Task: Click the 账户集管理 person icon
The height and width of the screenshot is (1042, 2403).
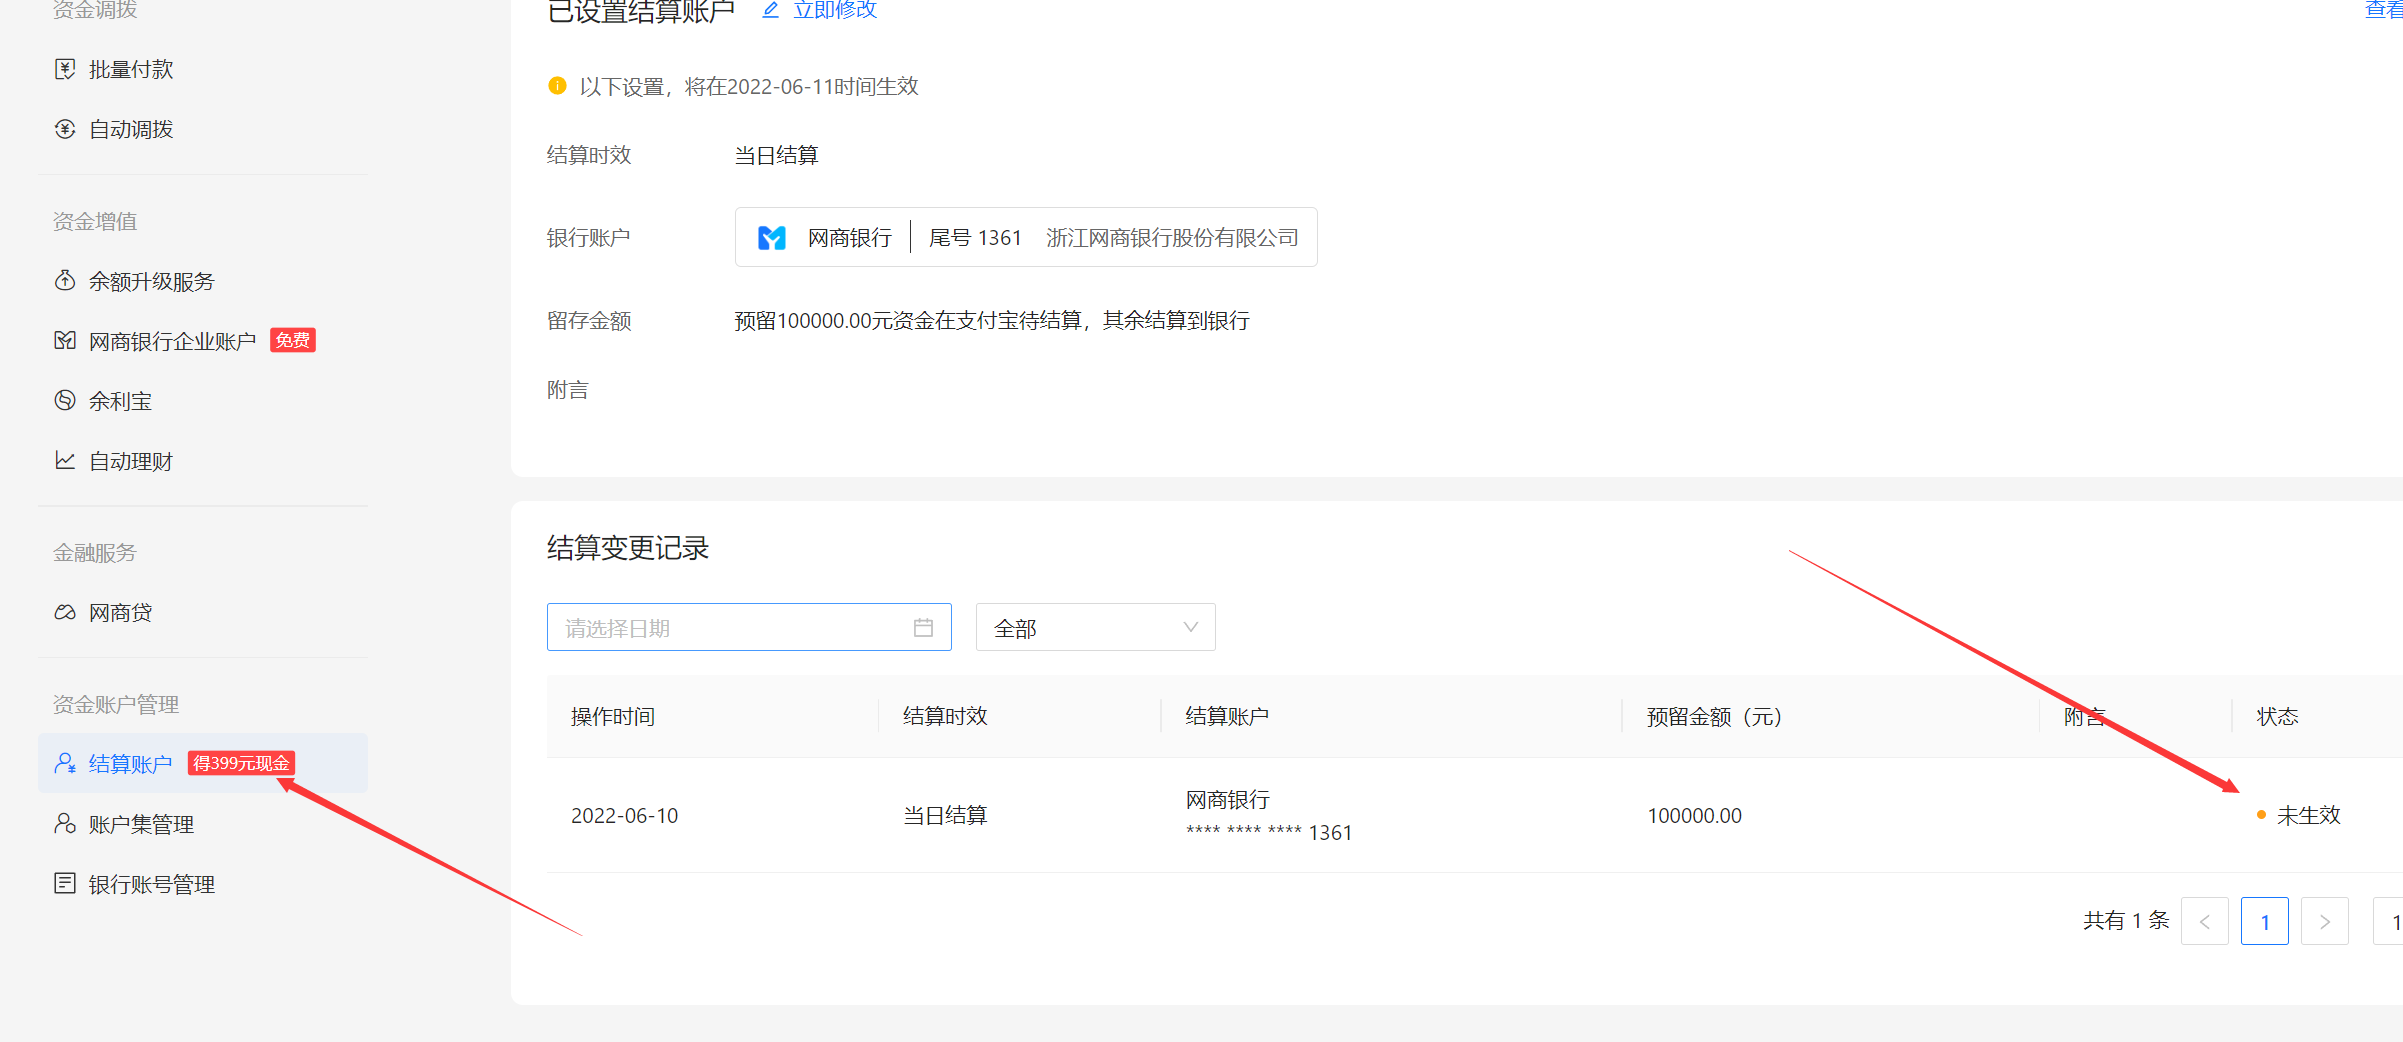Action: (x=65, y=824)
